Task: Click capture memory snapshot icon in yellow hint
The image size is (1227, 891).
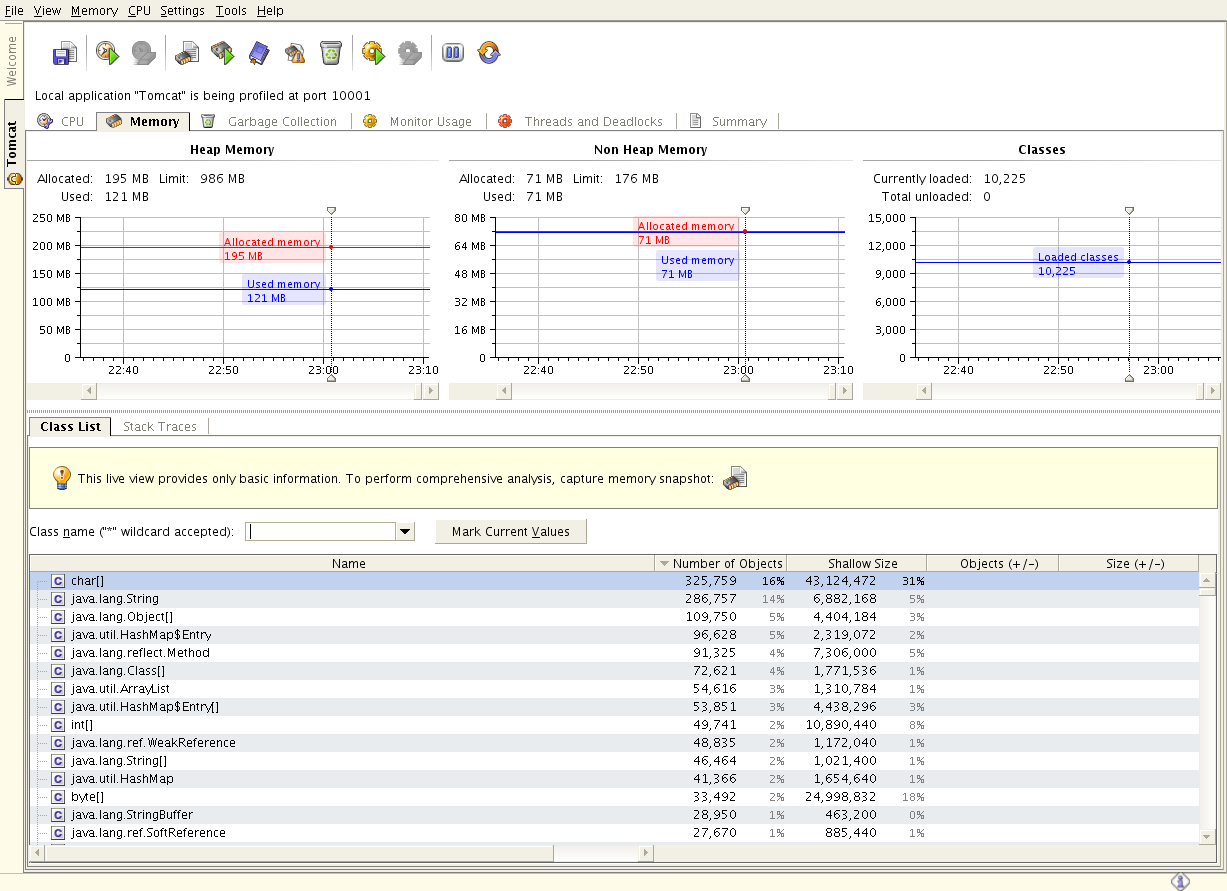Action: (x=735, y=478)
